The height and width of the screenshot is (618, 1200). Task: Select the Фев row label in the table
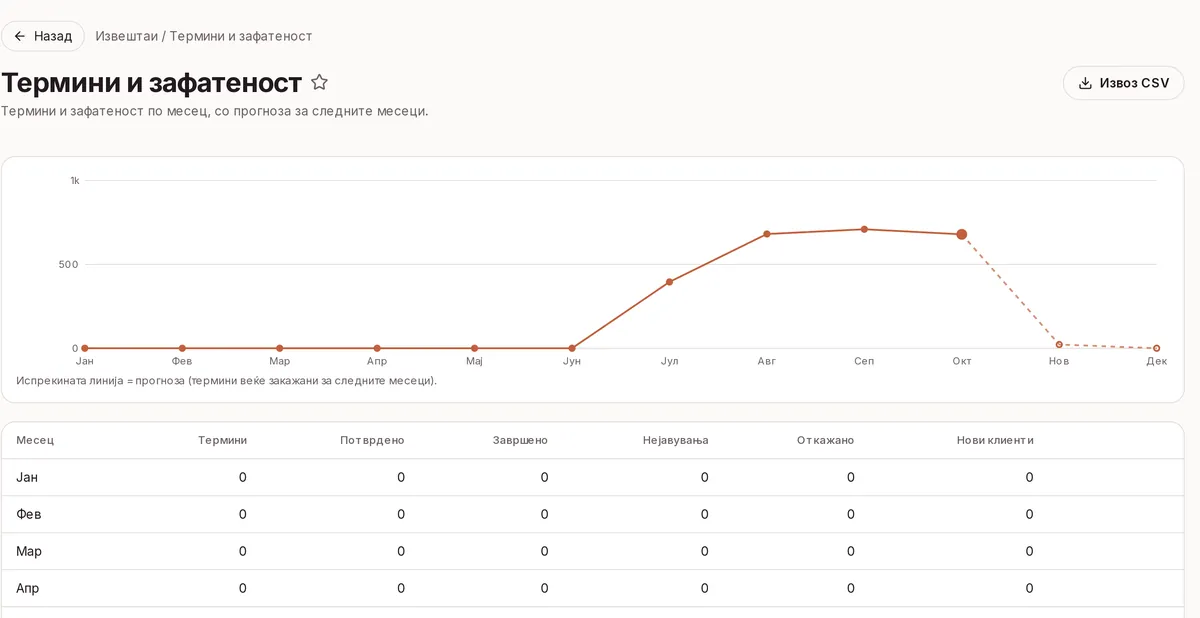29,514
